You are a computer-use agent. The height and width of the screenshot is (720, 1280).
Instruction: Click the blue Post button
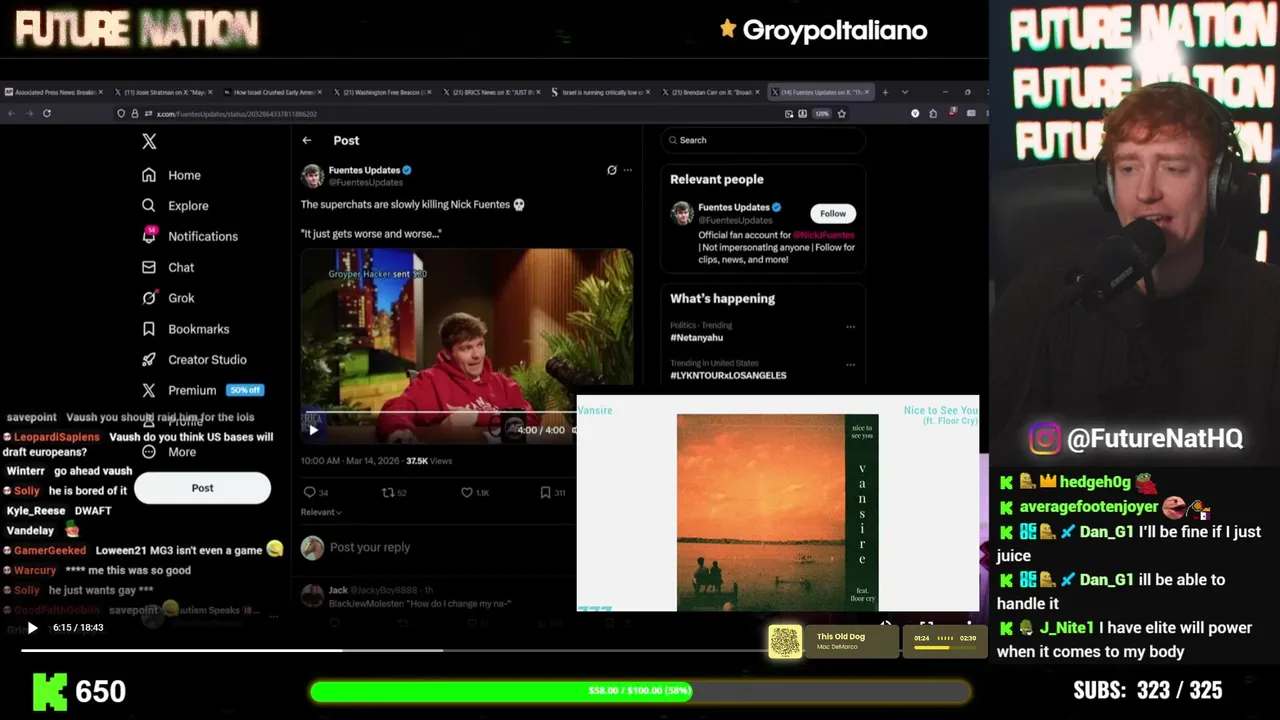pyautogui.click(x=202, y=488)
